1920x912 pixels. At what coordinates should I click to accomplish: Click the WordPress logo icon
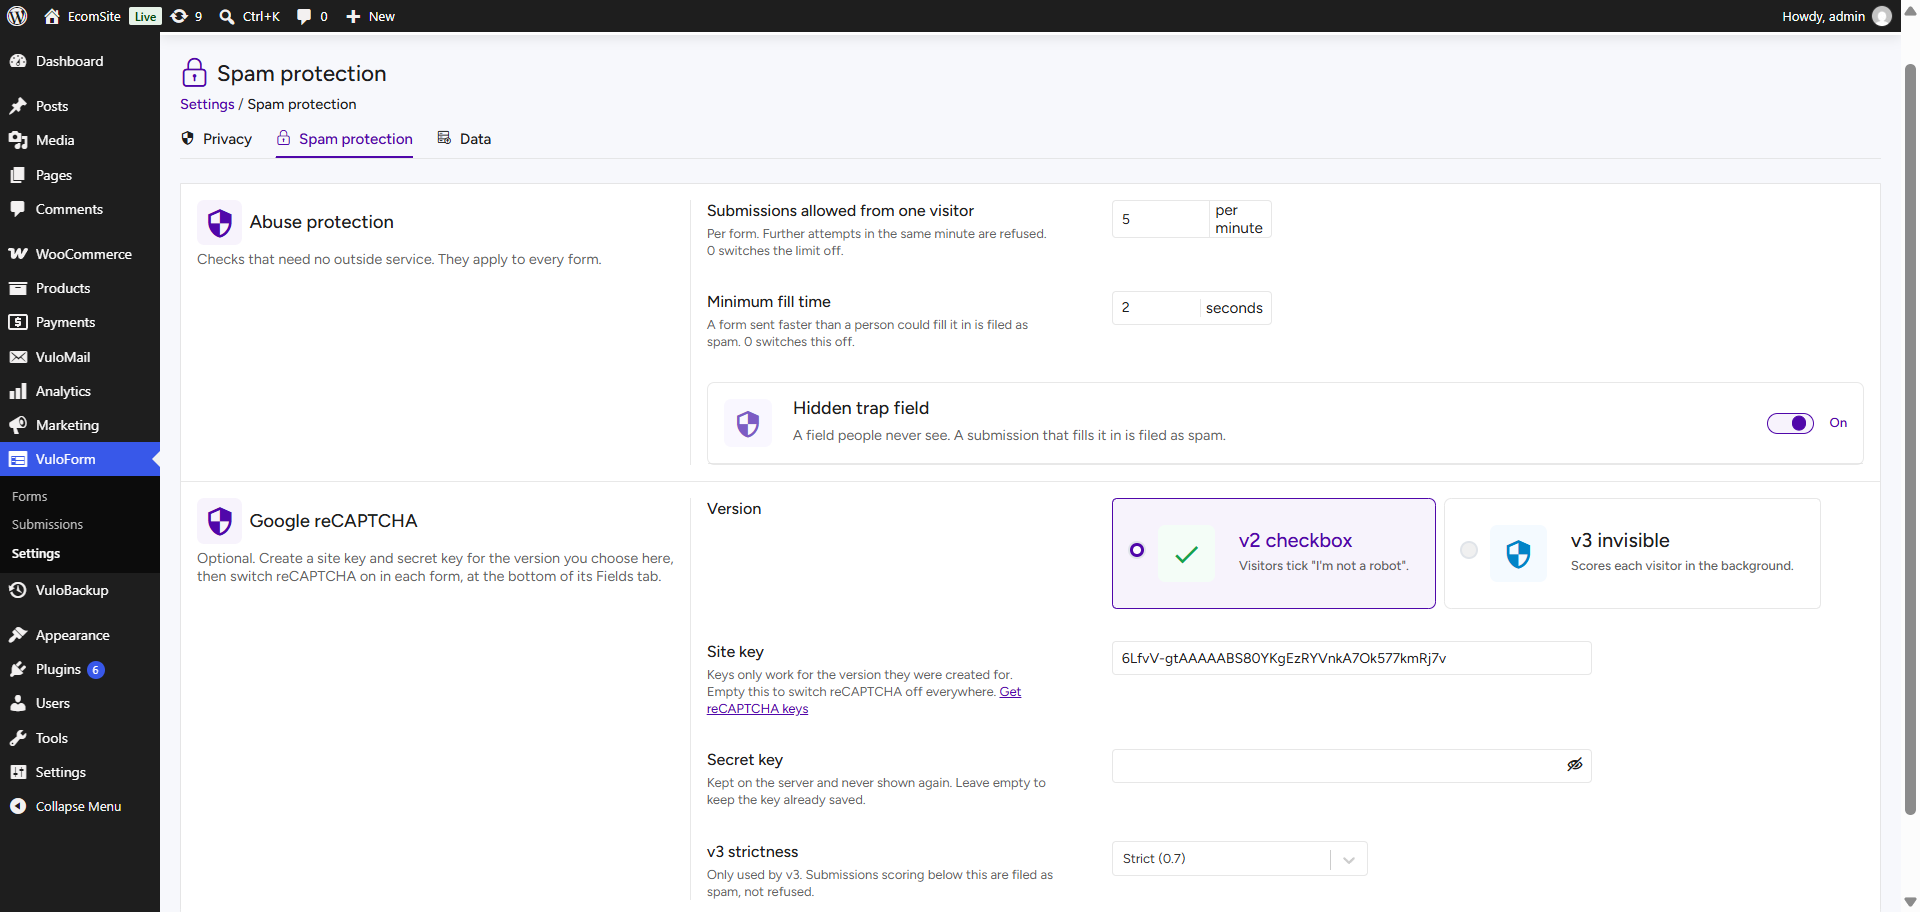[17, 16]
